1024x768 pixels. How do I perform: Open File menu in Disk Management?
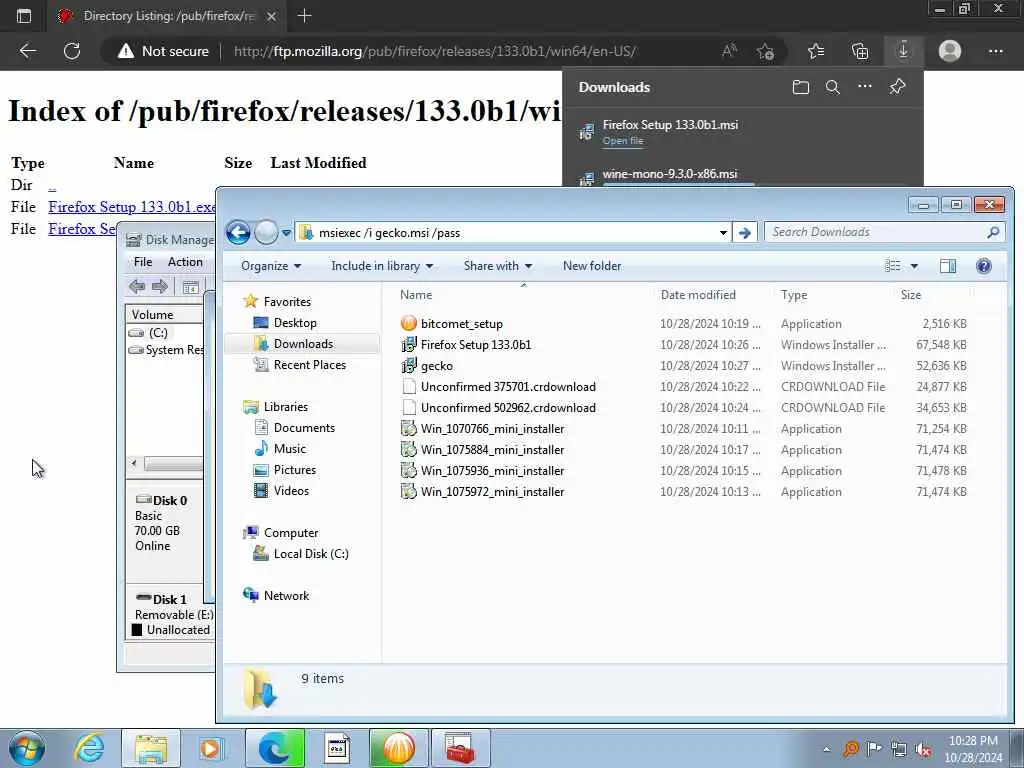(143, 262)
